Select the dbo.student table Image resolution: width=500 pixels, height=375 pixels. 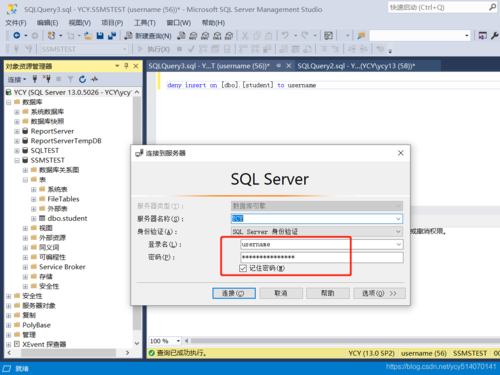point(67,218)
